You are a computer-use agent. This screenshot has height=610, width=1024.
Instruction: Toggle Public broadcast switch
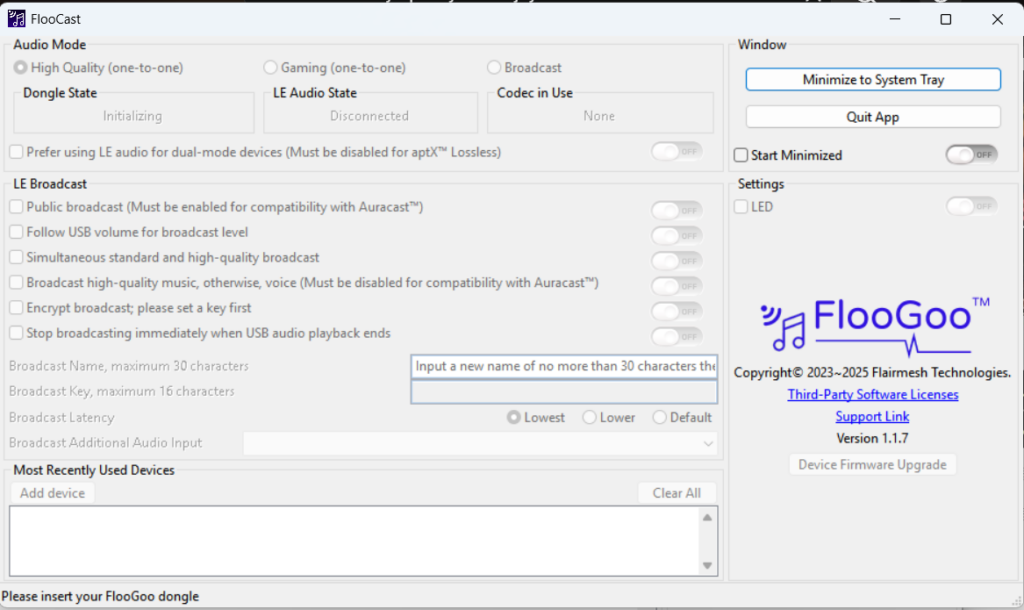click(677, 210)
